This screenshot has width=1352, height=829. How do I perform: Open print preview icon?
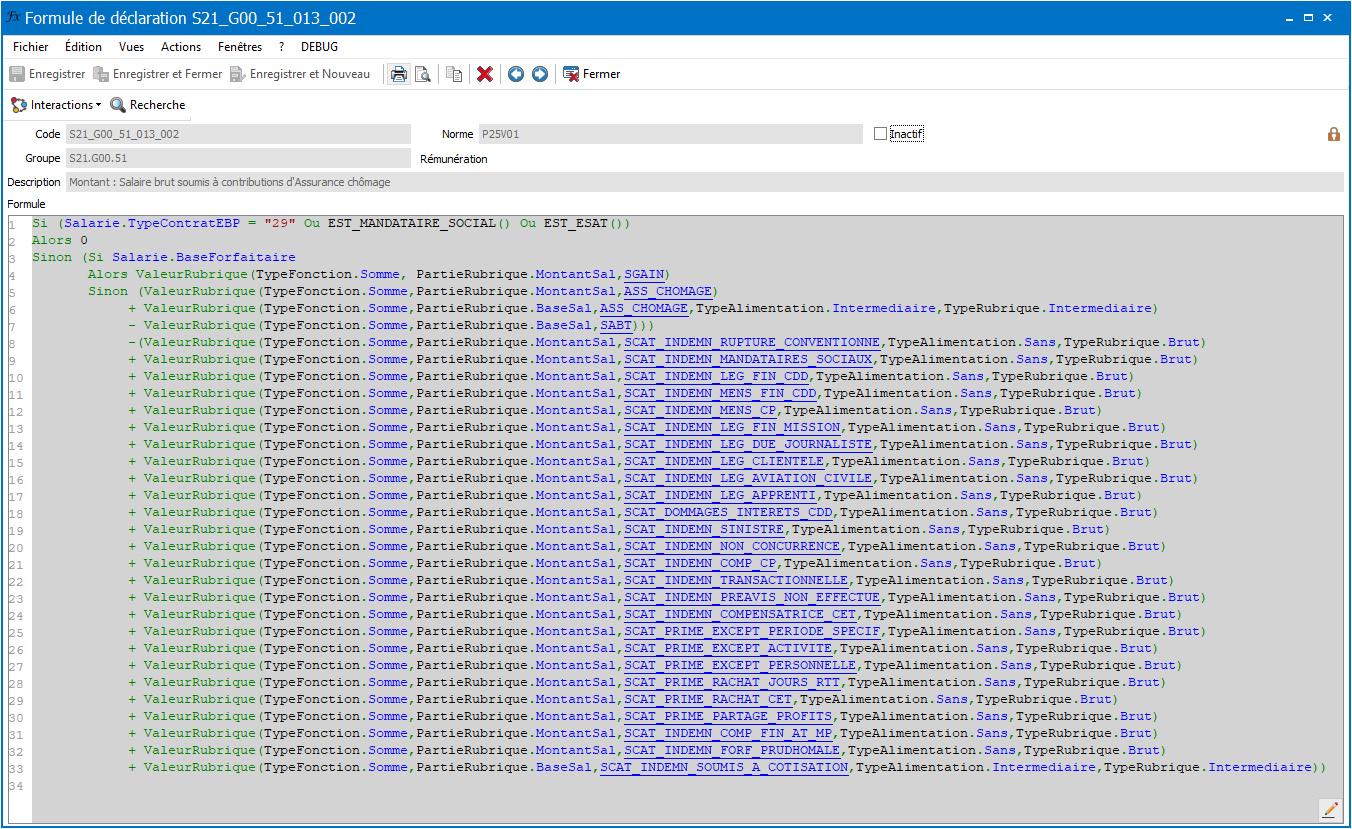click(423, 74)
